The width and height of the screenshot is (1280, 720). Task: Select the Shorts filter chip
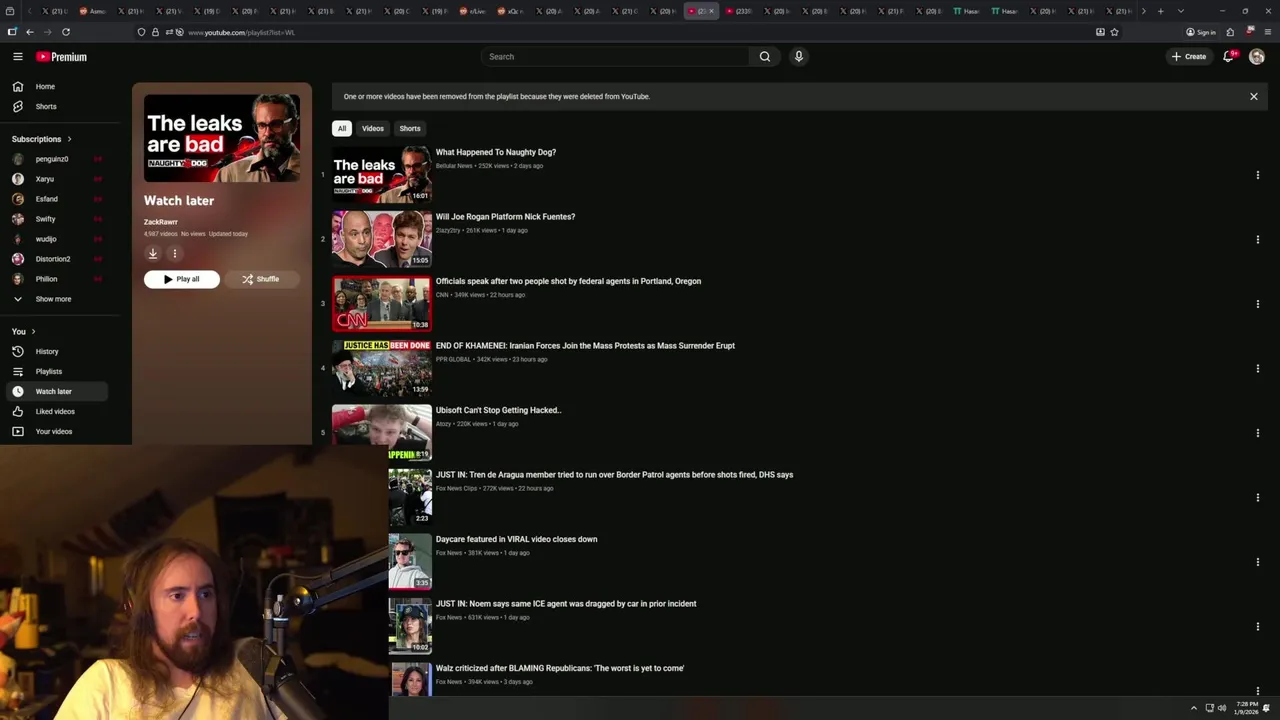click(410, 129)
